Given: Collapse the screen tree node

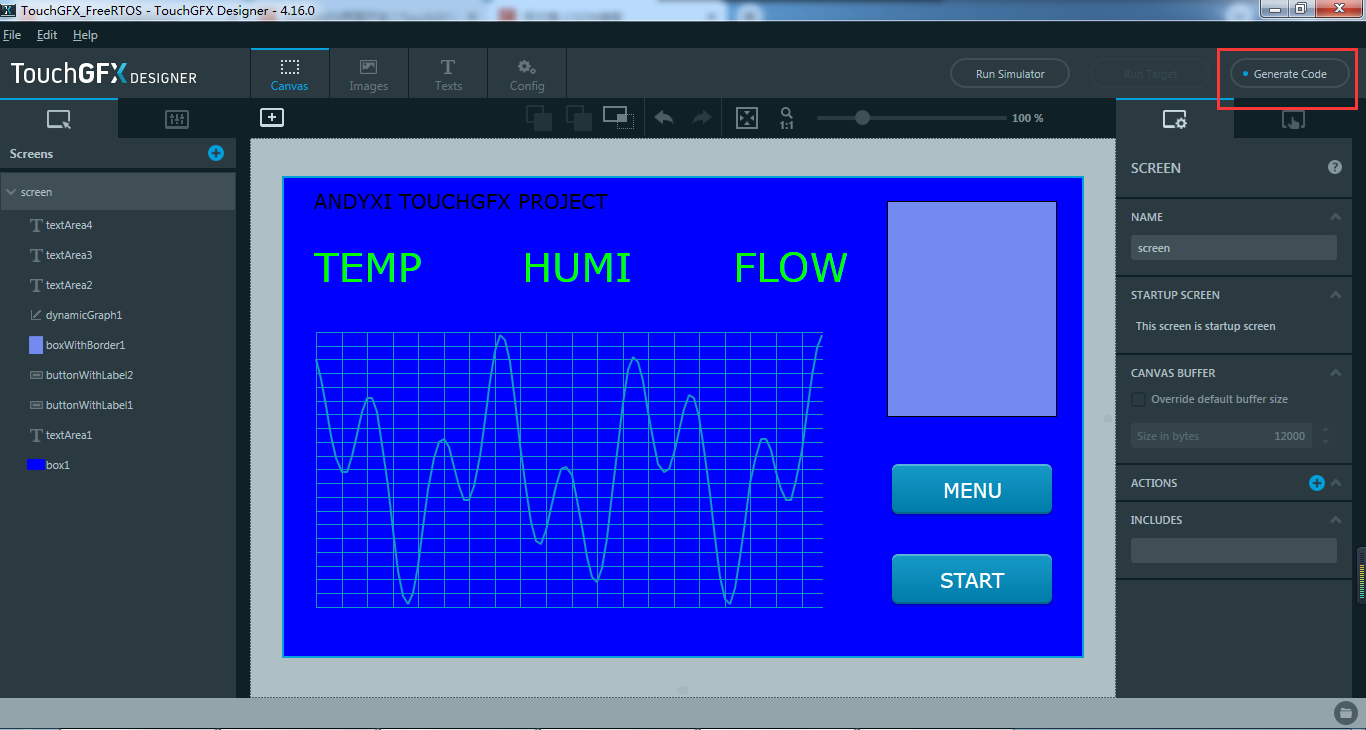Looking at the screenshot, I should pyautogui.click(x=11, y=192).
